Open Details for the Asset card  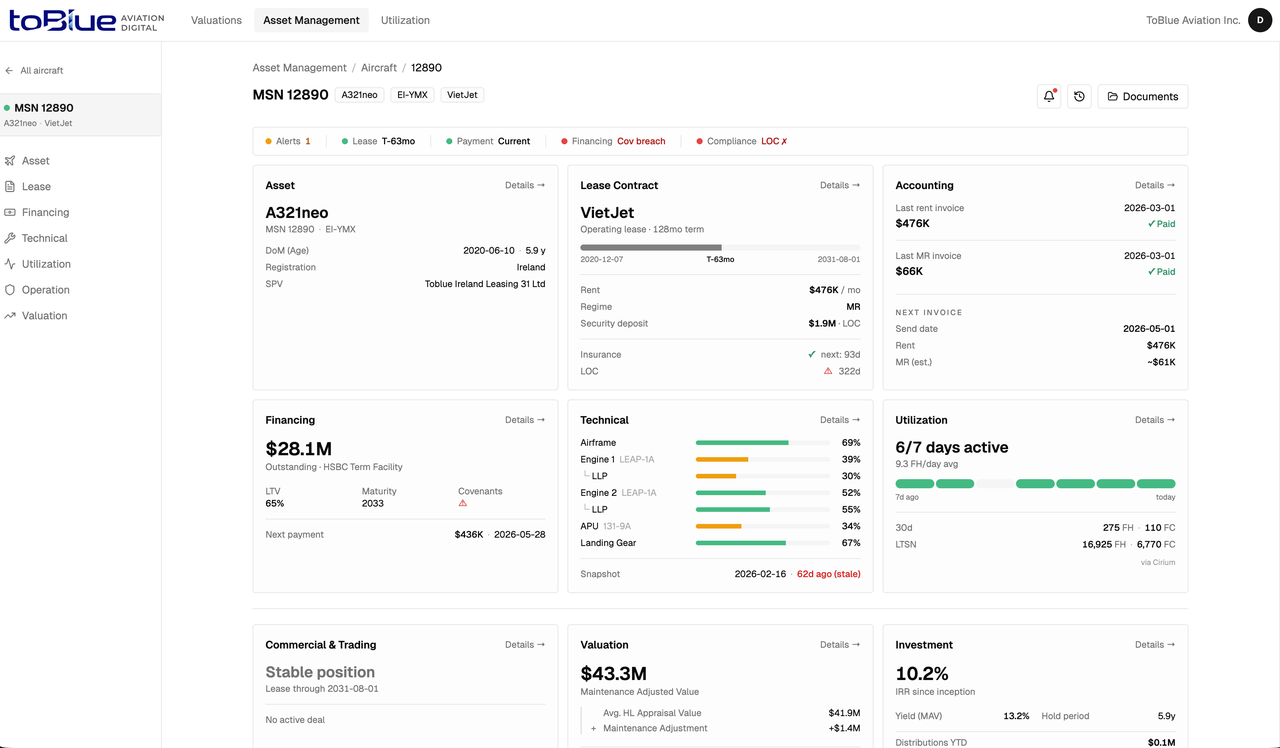pyautogui.click(x=525, y=185)
